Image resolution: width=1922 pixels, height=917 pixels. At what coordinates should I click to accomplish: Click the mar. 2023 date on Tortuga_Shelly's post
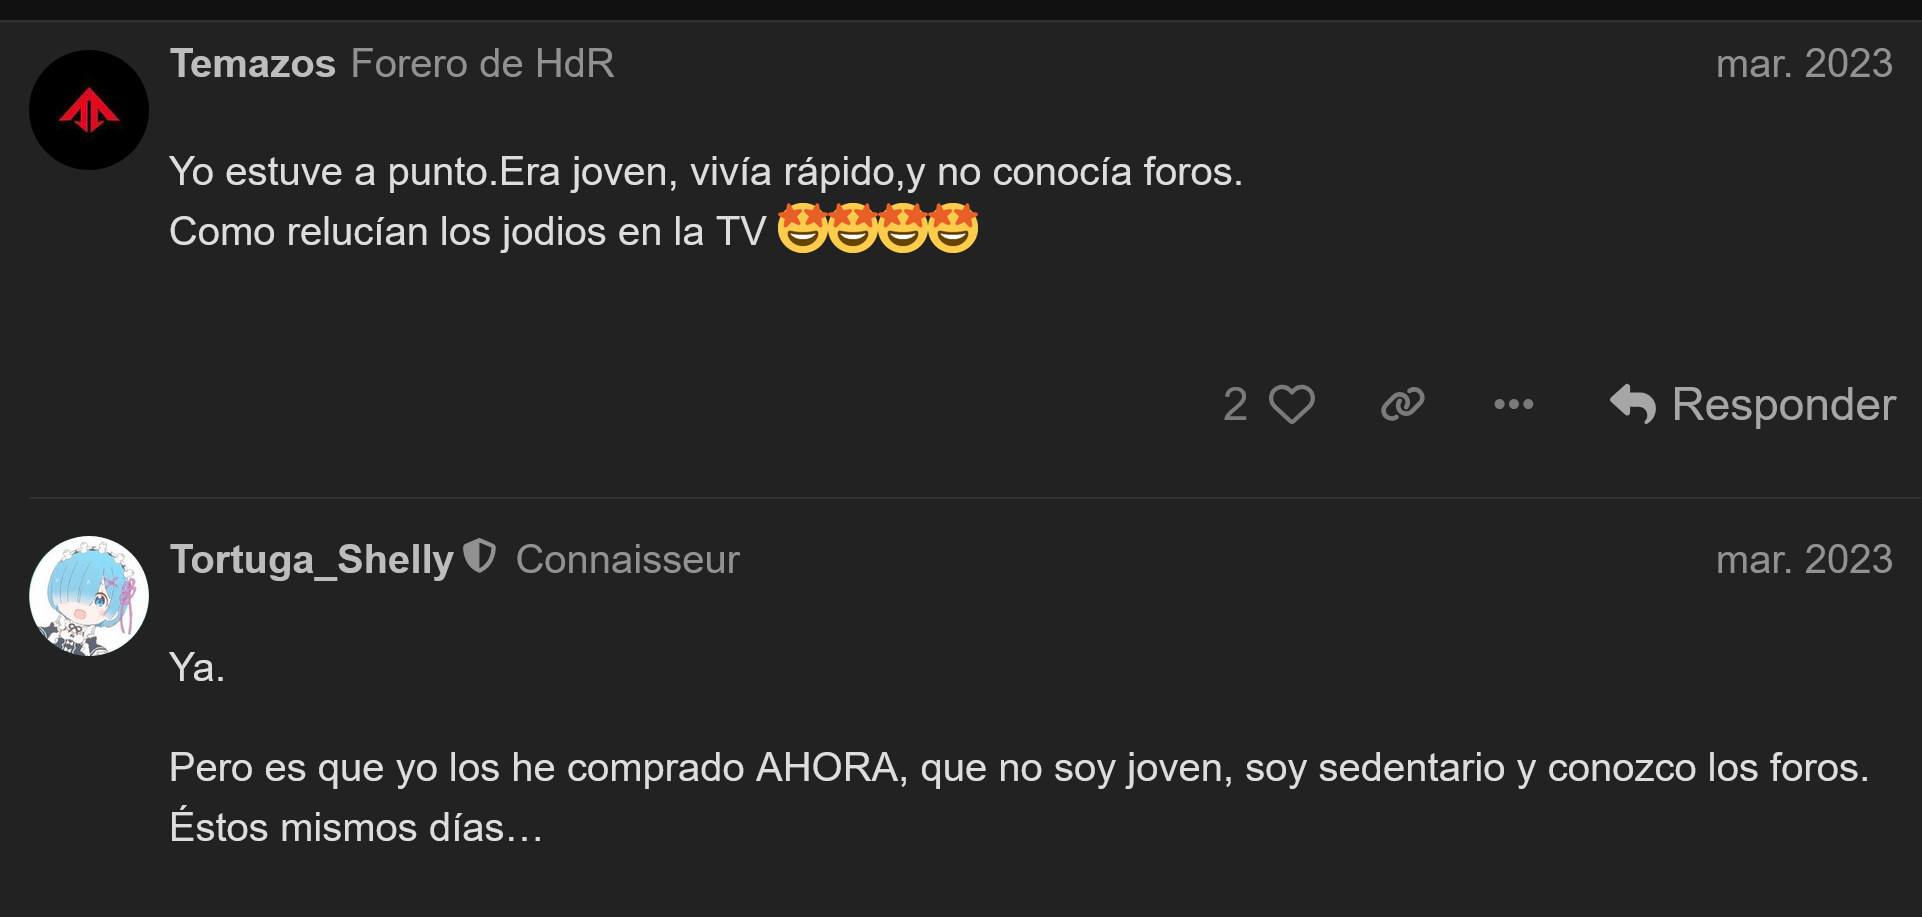(1804, 560)
